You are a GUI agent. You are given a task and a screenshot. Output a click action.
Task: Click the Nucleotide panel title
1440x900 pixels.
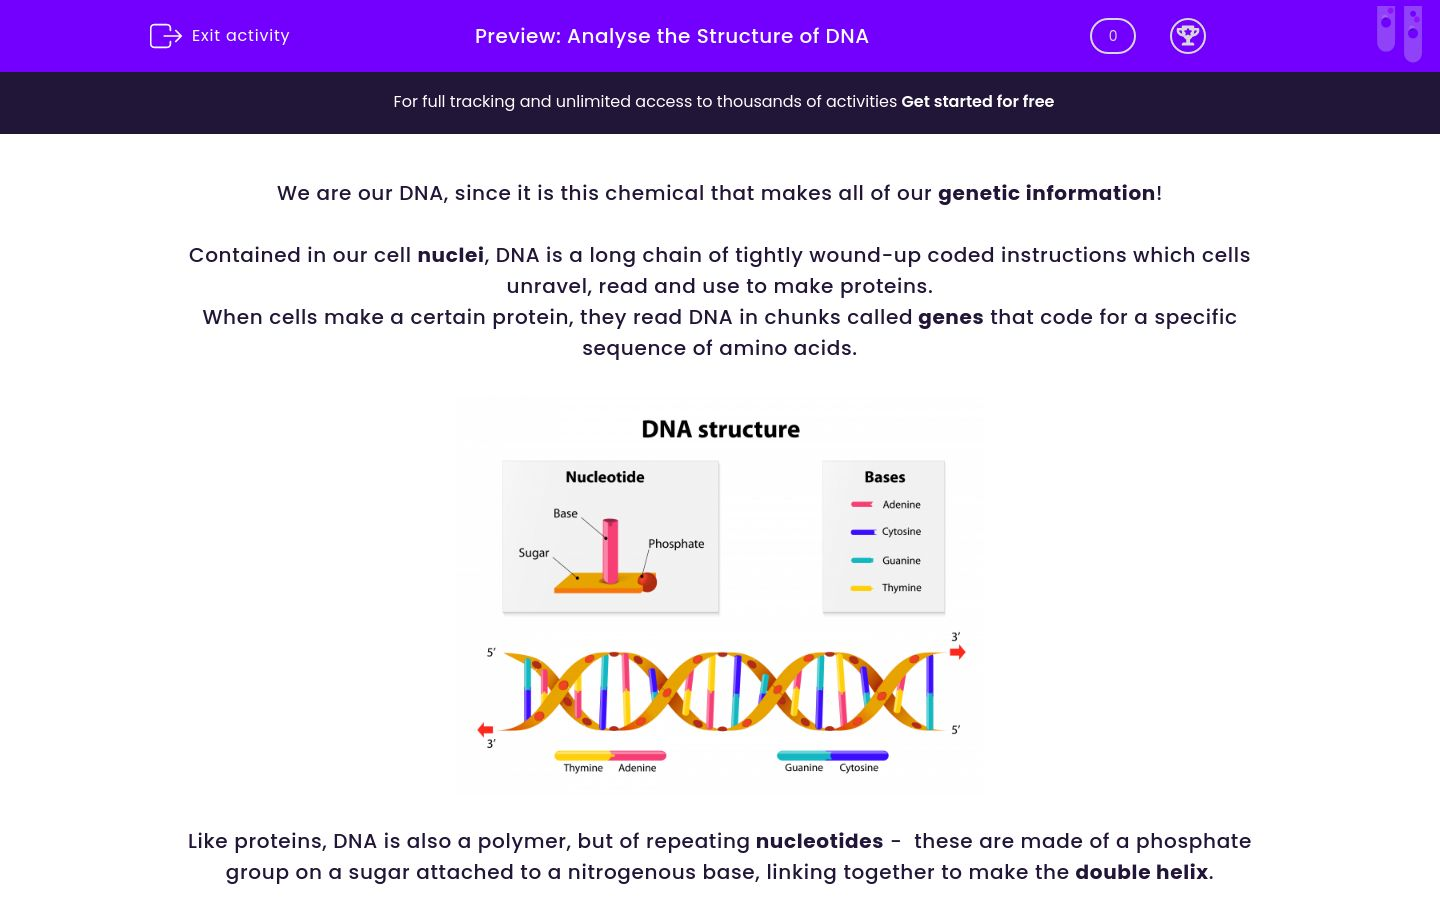pos(605,477)
